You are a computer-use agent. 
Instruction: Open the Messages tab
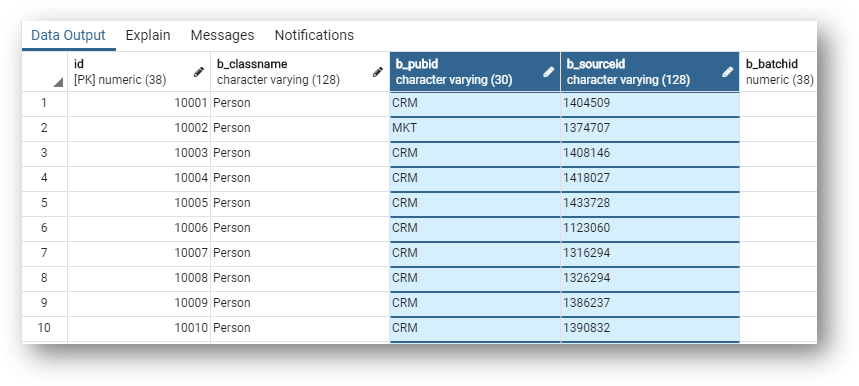[222, 35]
